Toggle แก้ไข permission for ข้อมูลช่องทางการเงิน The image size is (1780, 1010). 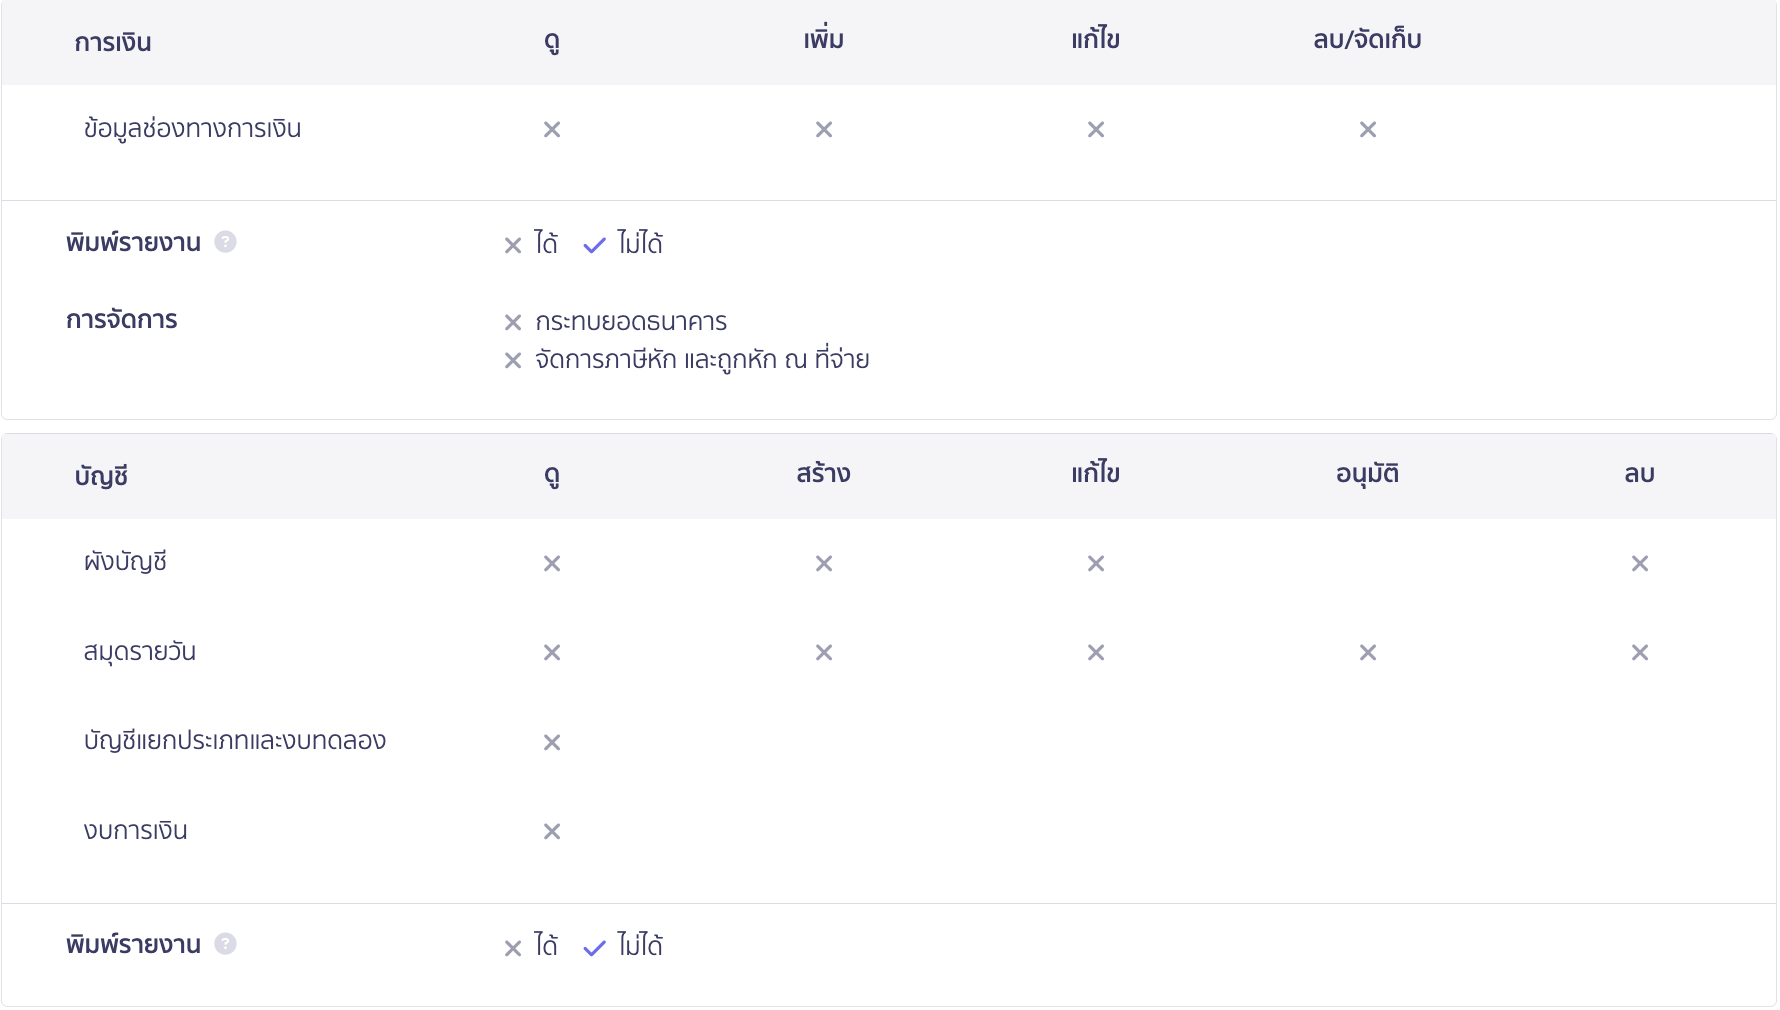click(x=1096, y=128)
